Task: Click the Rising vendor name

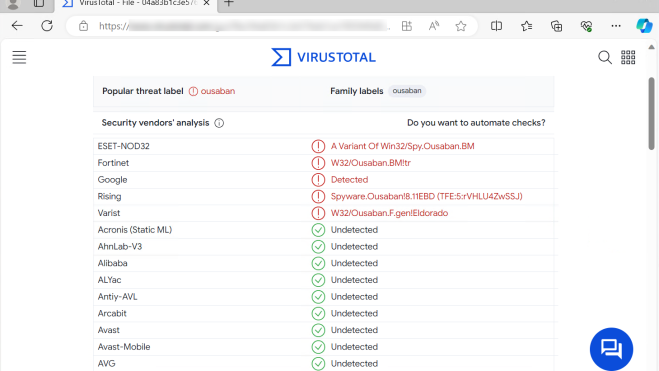Action: point(109,196)
